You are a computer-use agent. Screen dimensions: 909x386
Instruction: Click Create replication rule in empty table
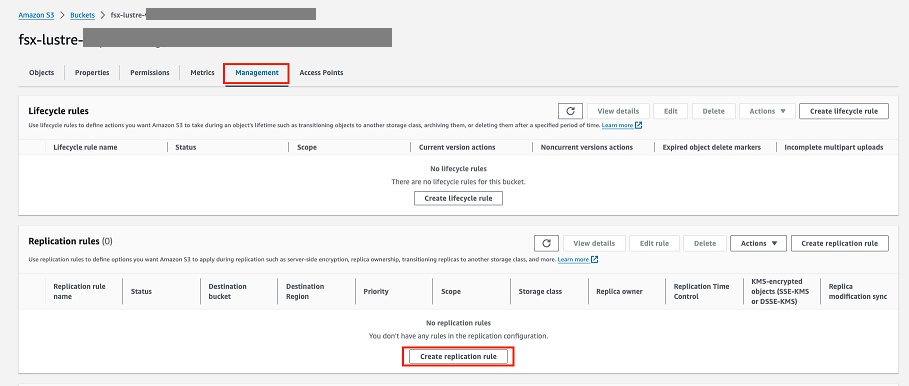pyautogui.click(x=458, y=356)
